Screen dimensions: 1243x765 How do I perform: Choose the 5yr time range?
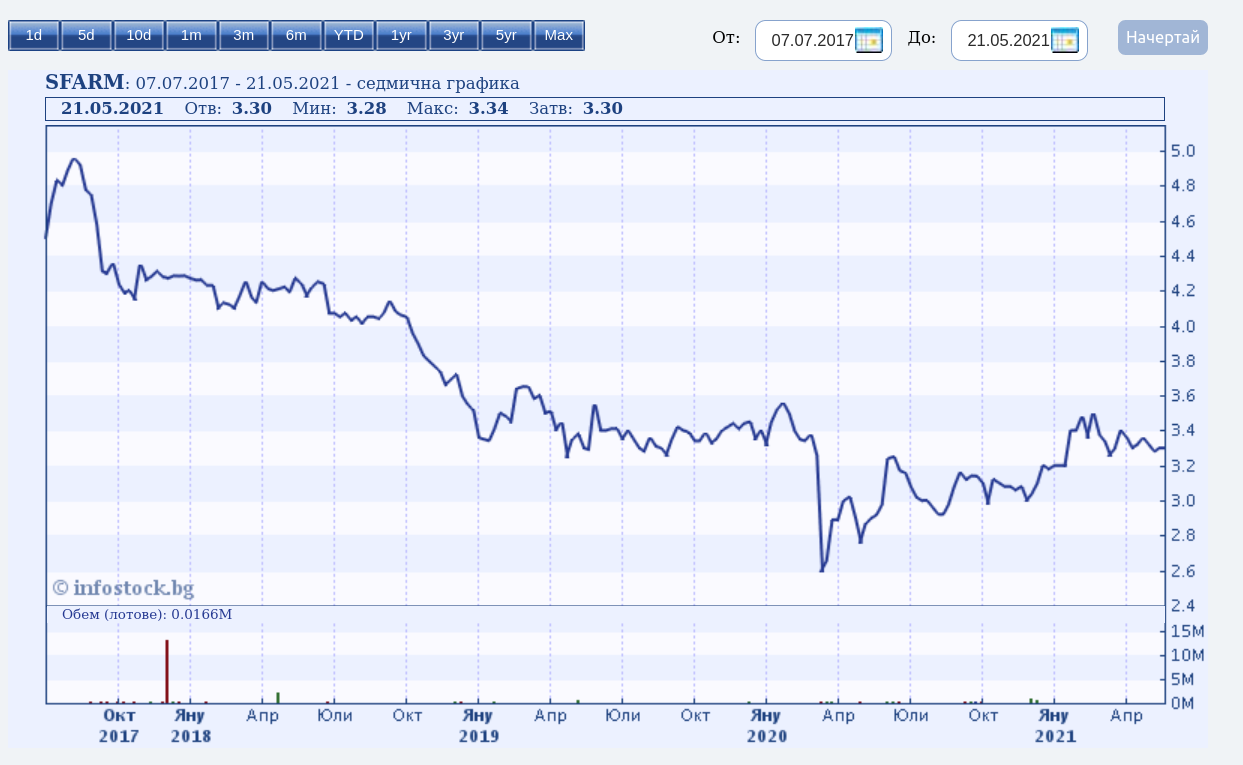pos(506,36)
